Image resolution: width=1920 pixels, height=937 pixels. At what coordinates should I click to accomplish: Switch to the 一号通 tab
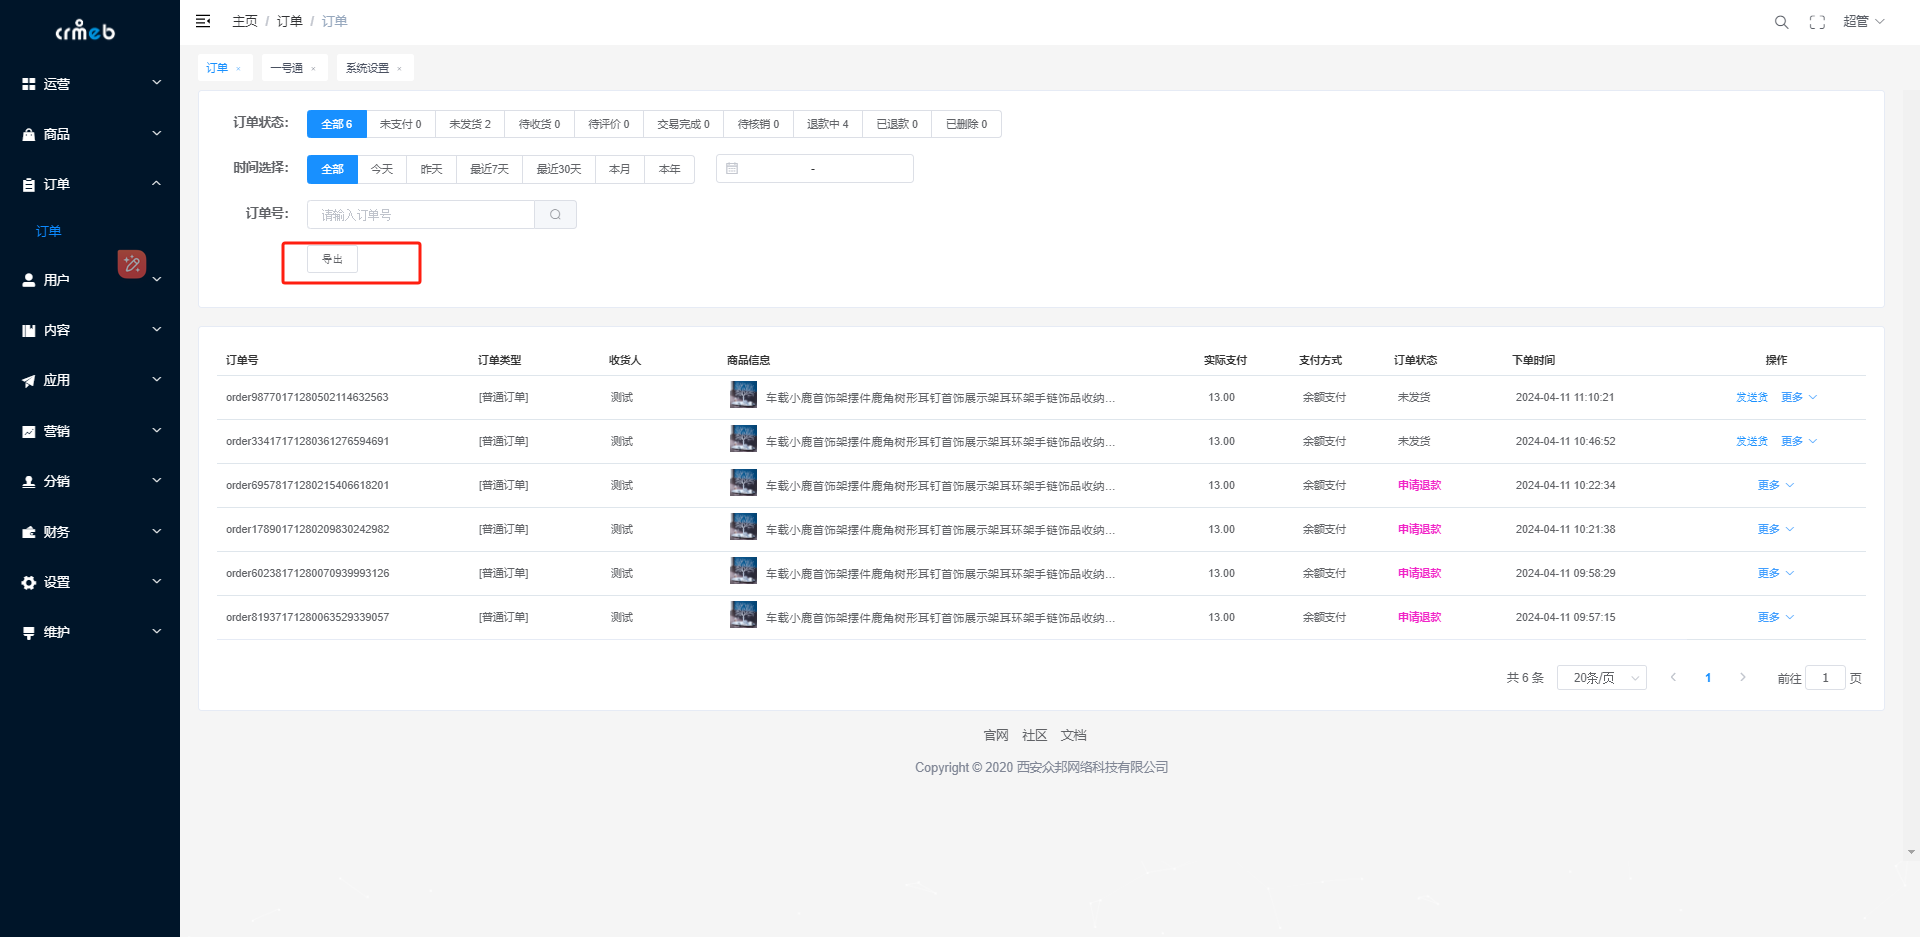(286, 68)
